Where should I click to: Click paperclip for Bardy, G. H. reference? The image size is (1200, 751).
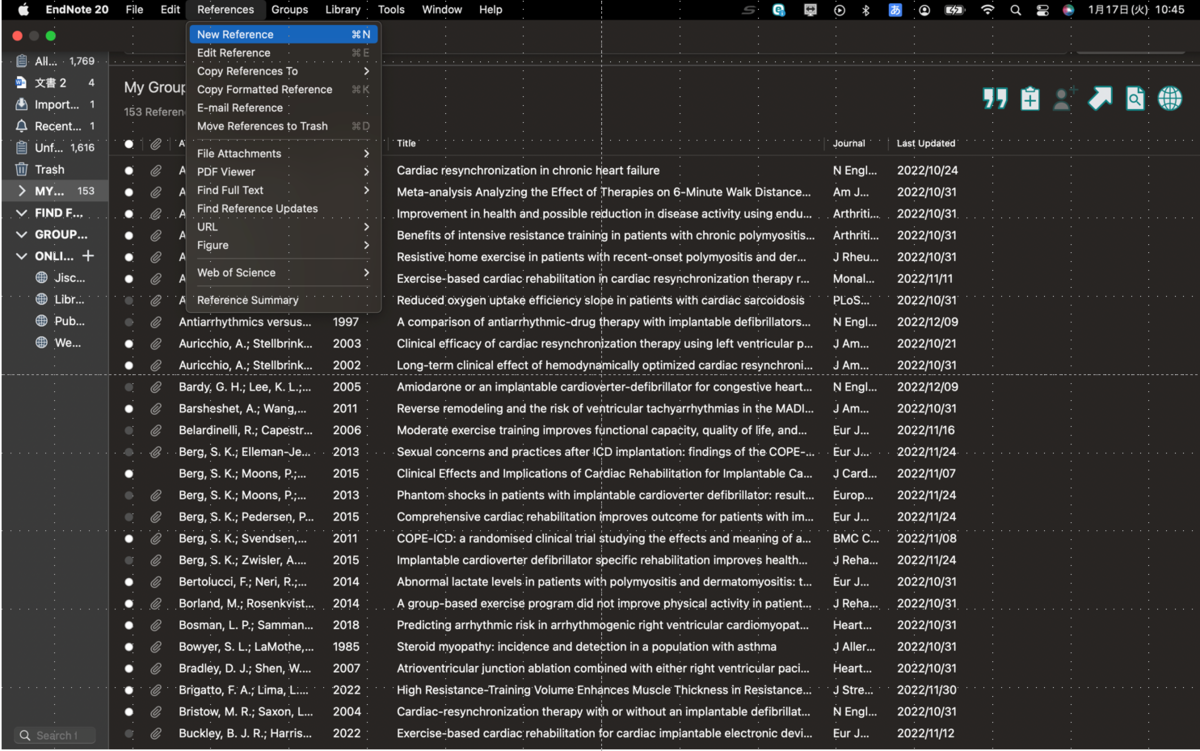point(156,387)
